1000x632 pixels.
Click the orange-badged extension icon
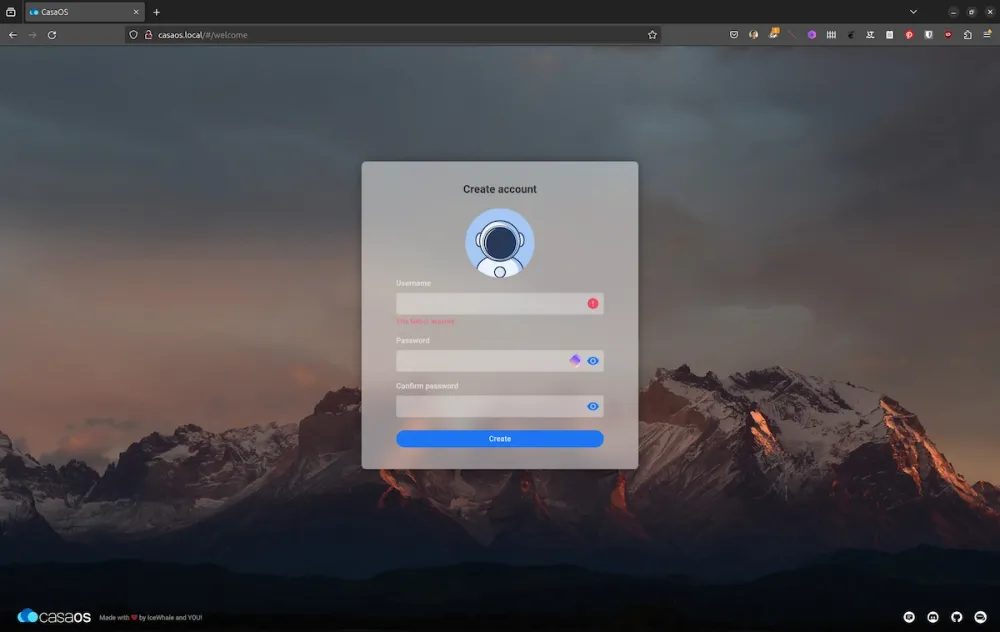click(773, 34)
